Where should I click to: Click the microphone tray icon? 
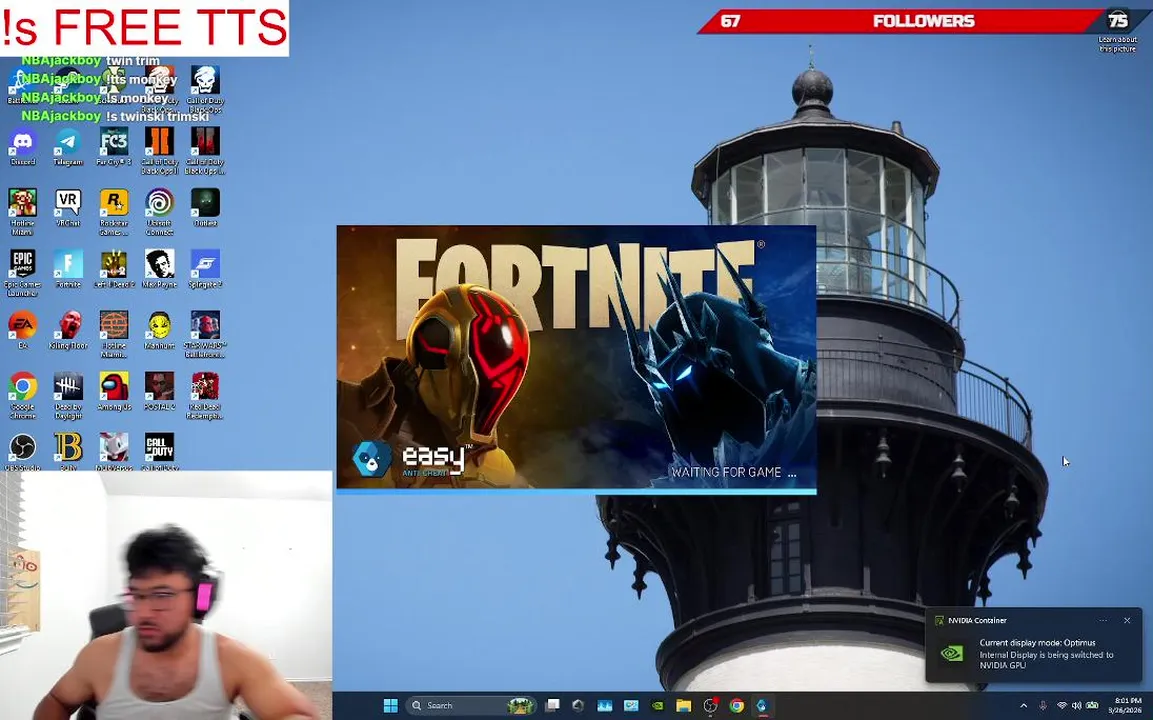(x=1043, y=706)
